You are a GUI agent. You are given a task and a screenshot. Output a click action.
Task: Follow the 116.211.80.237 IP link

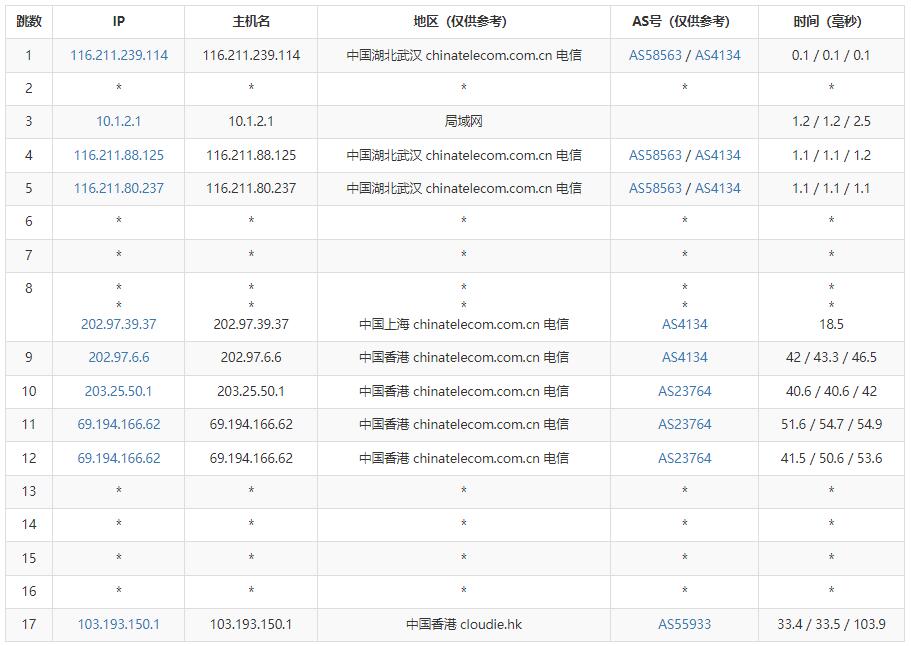pyautogui.click(x=119, y=188)
